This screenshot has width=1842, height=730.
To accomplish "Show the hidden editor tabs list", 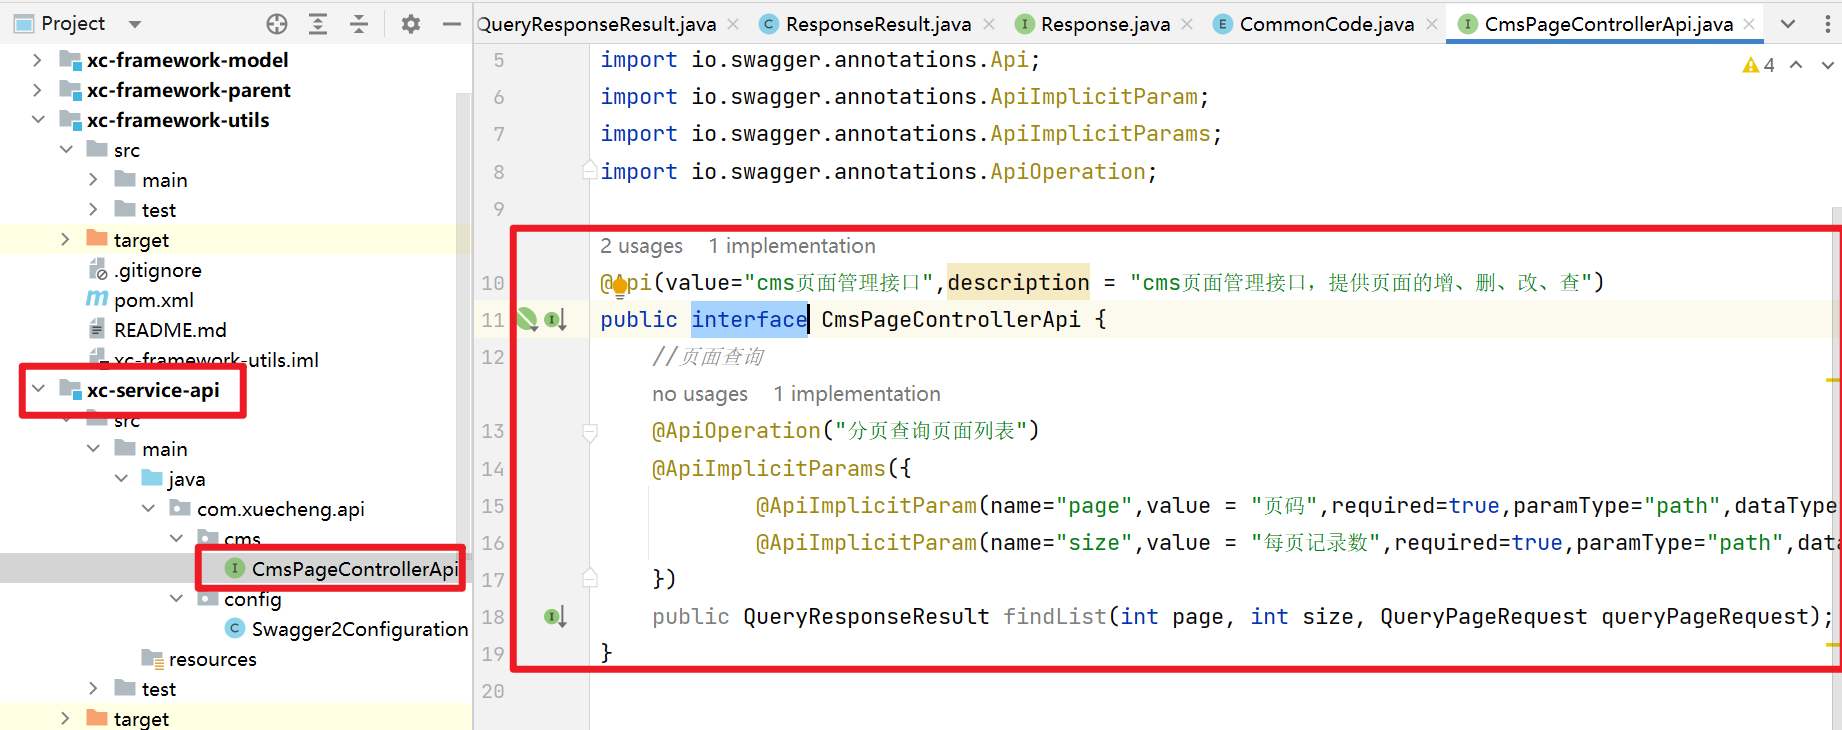I will pyautogui.click(x=1788, y=24).
